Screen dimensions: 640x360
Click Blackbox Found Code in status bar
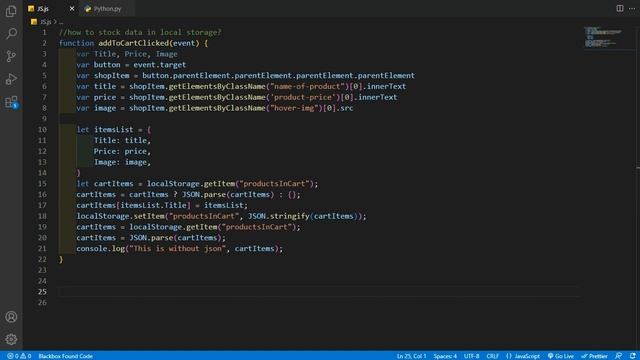[x=65, y=356]
